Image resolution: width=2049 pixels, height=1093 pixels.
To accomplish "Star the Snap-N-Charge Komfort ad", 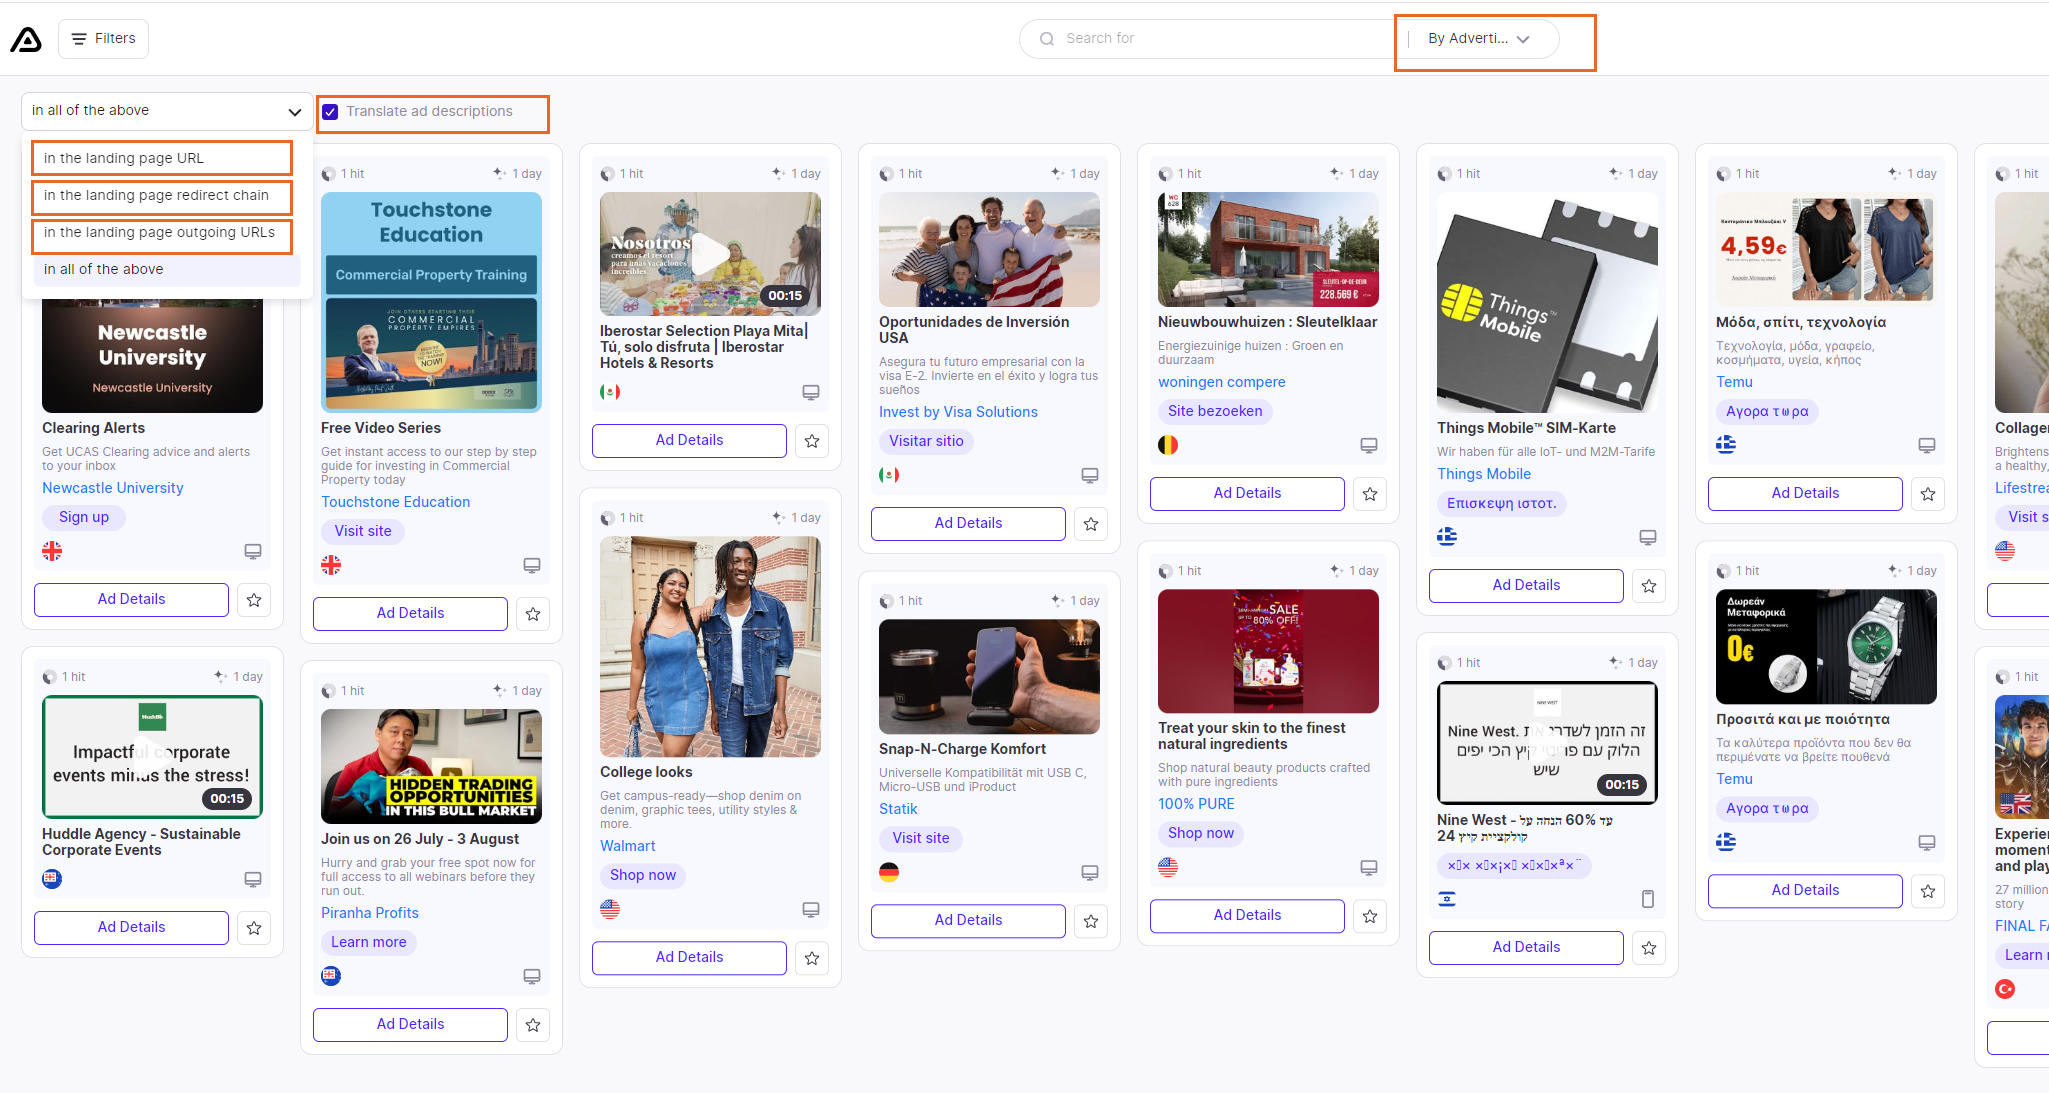I will 1091,921.
